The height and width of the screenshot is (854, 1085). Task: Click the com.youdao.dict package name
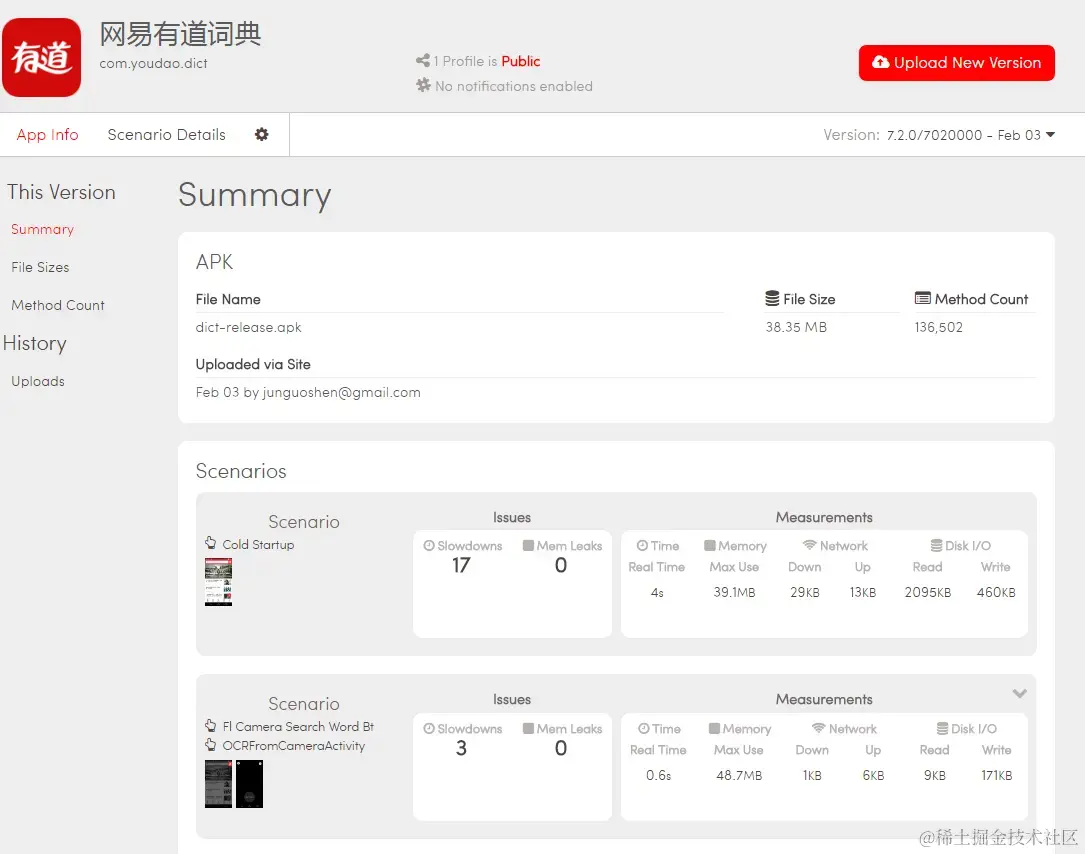[x=154, y=64]
